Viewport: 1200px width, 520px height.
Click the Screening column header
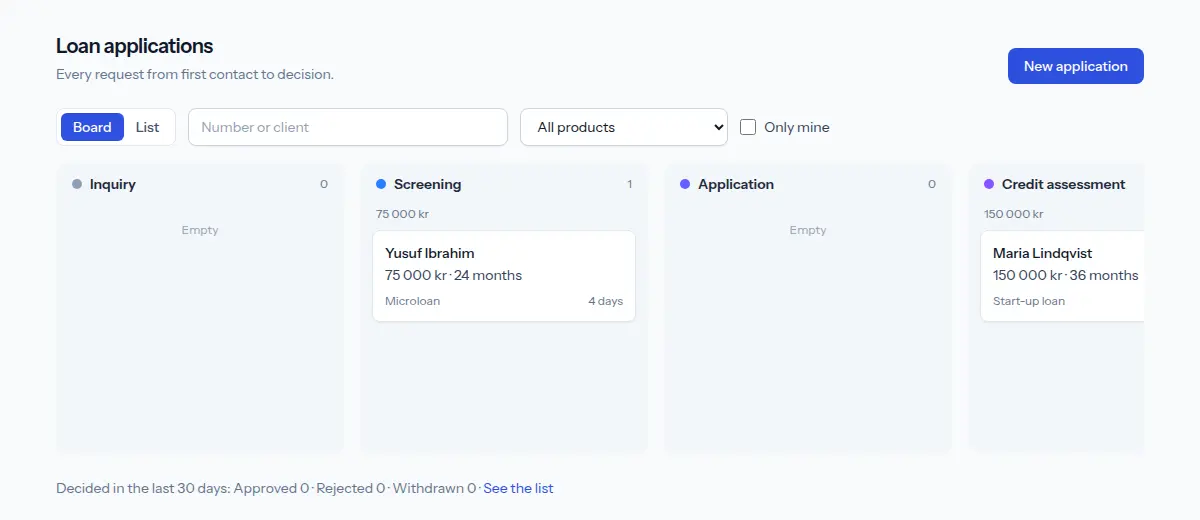coord(427,184)
